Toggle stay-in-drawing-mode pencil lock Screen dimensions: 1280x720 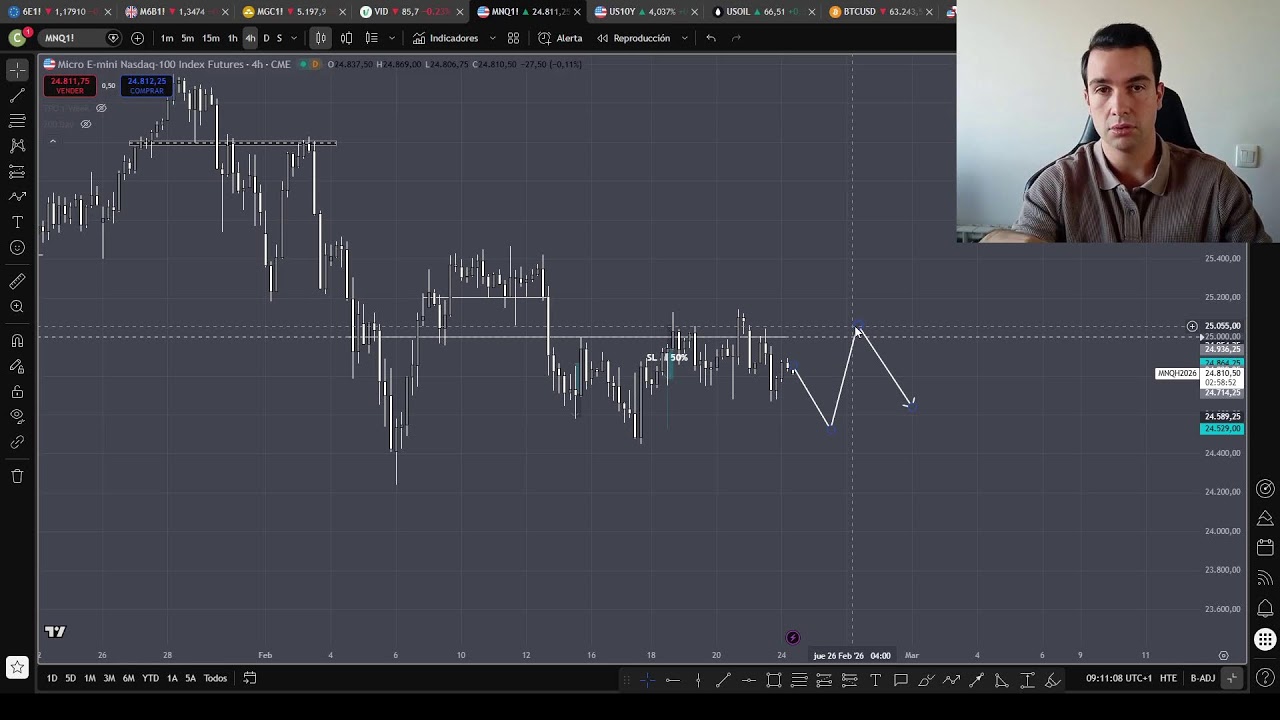(17, 366)
